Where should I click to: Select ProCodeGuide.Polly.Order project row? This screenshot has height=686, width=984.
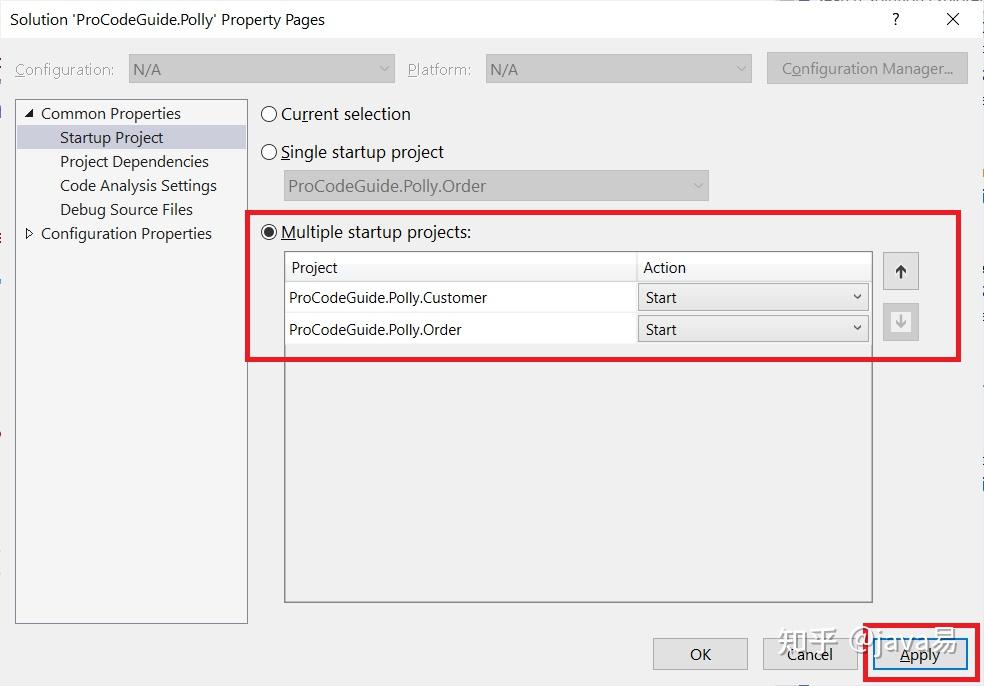[461, 329]
